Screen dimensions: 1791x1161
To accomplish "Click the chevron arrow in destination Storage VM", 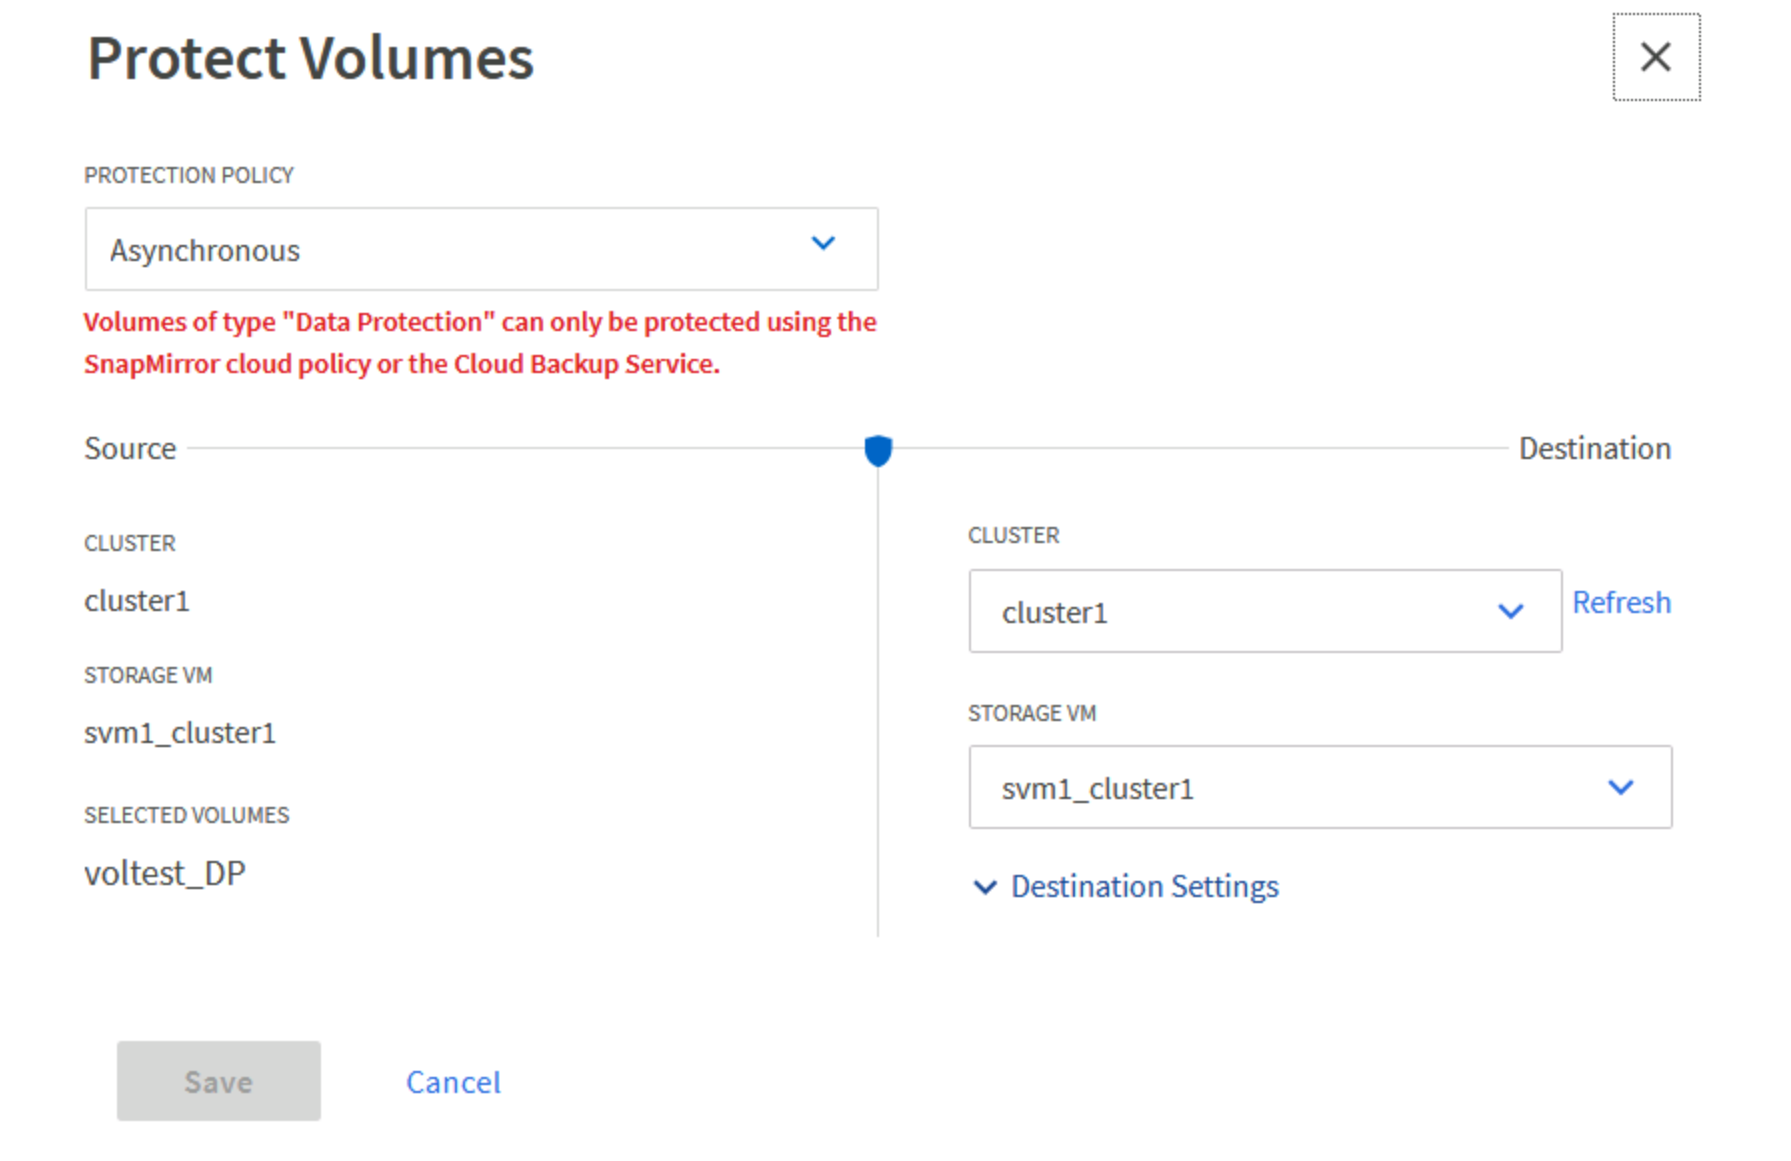I will [1620, 788].
